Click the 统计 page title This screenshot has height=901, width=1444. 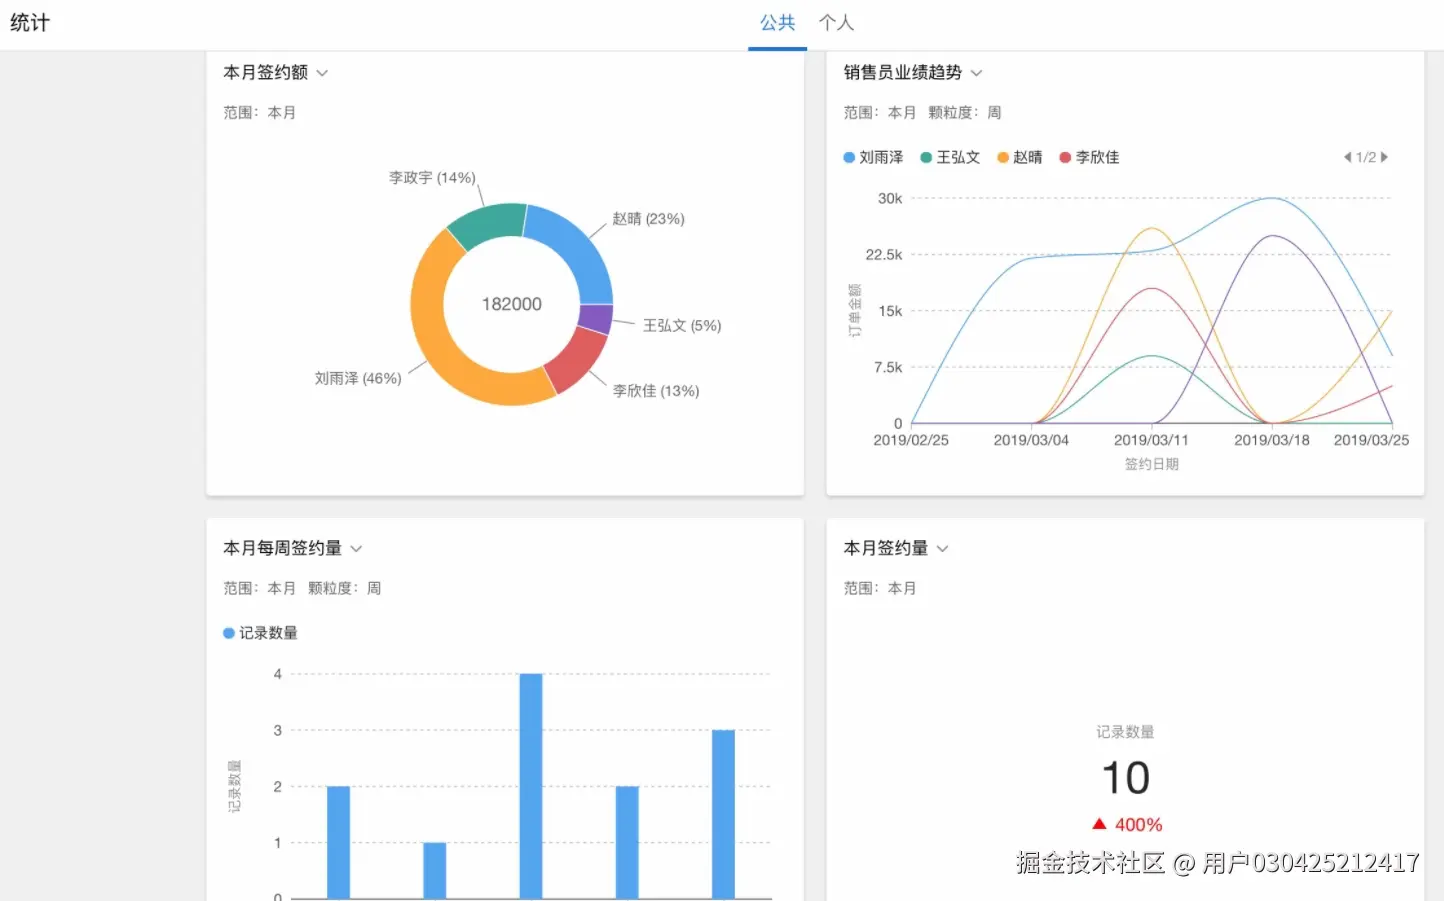pos(29,23)
